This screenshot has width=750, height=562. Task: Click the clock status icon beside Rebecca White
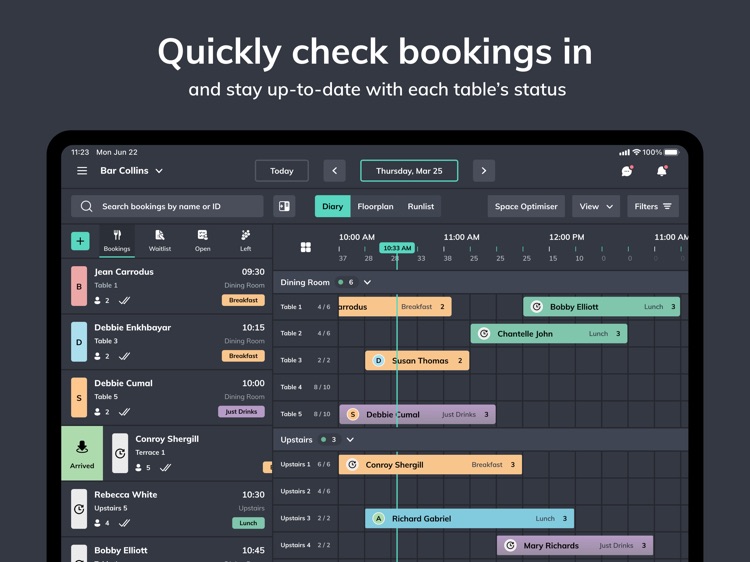coord(79,509)
